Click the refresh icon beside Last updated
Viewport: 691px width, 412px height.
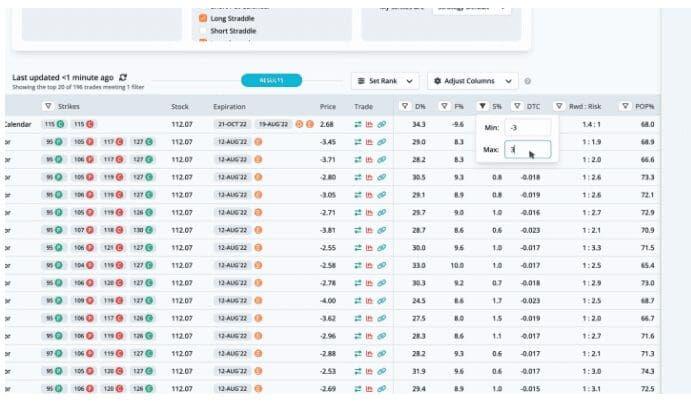click(123, 76)
